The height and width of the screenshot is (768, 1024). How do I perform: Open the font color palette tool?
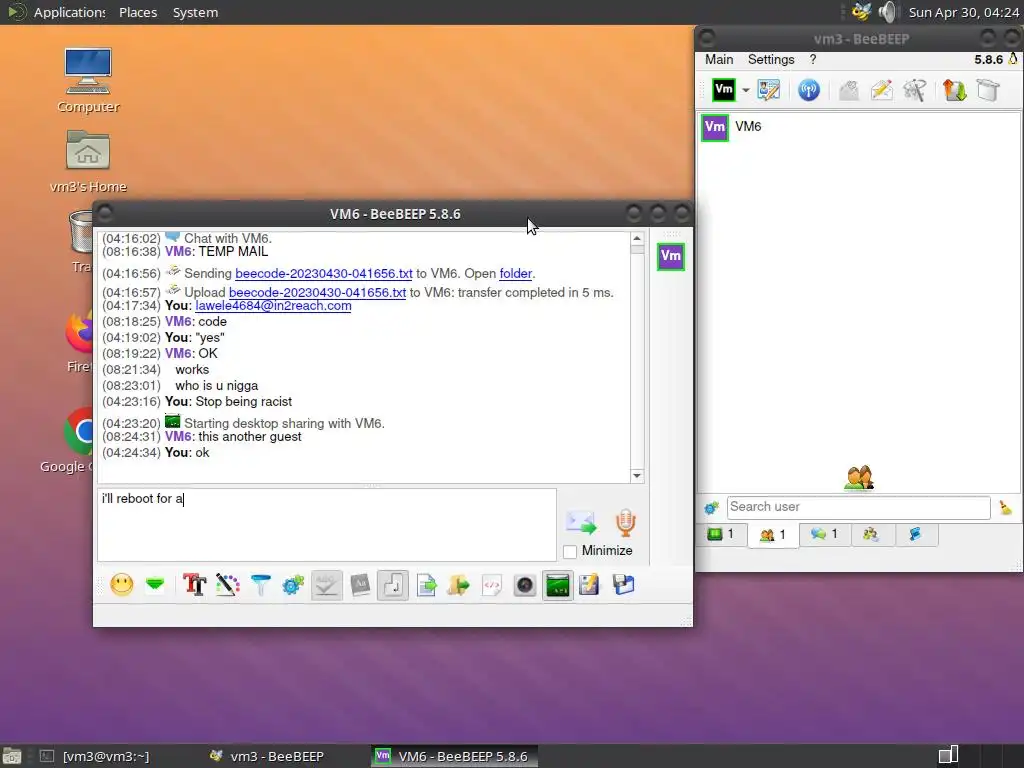[228, 584]
